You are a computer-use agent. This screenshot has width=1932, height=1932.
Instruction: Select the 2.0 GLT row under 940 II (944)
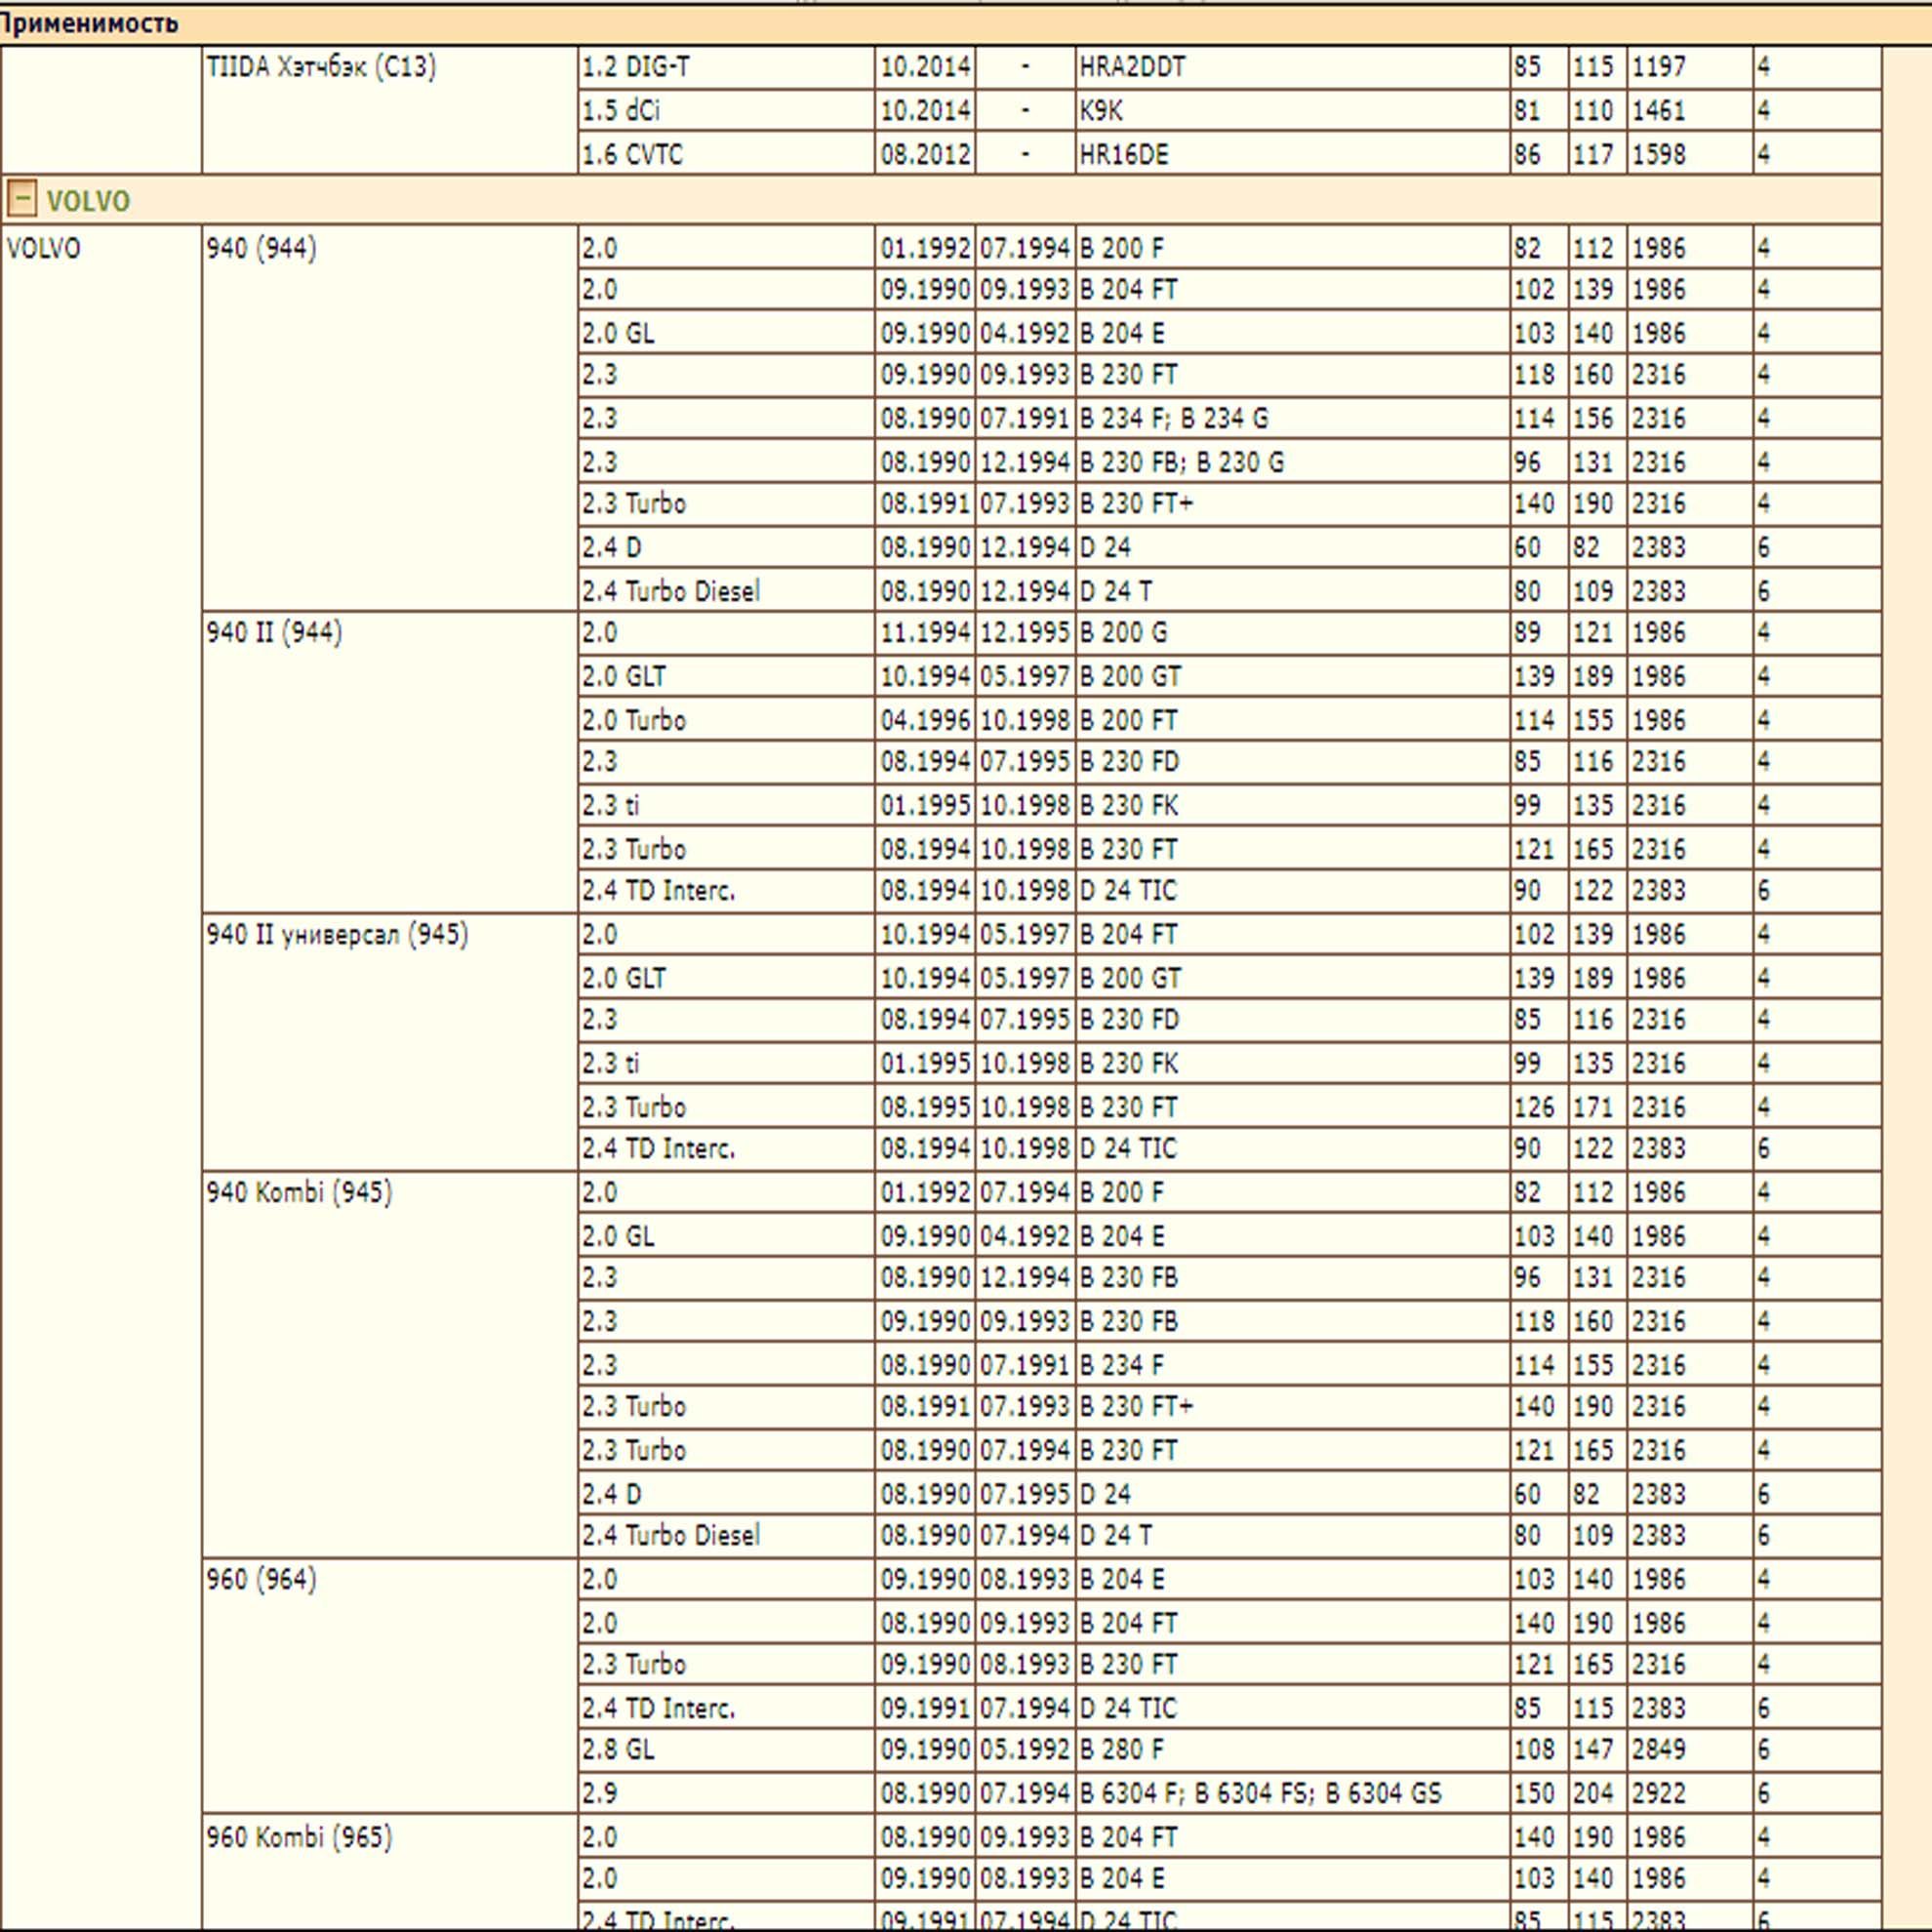click(1229, 676)
